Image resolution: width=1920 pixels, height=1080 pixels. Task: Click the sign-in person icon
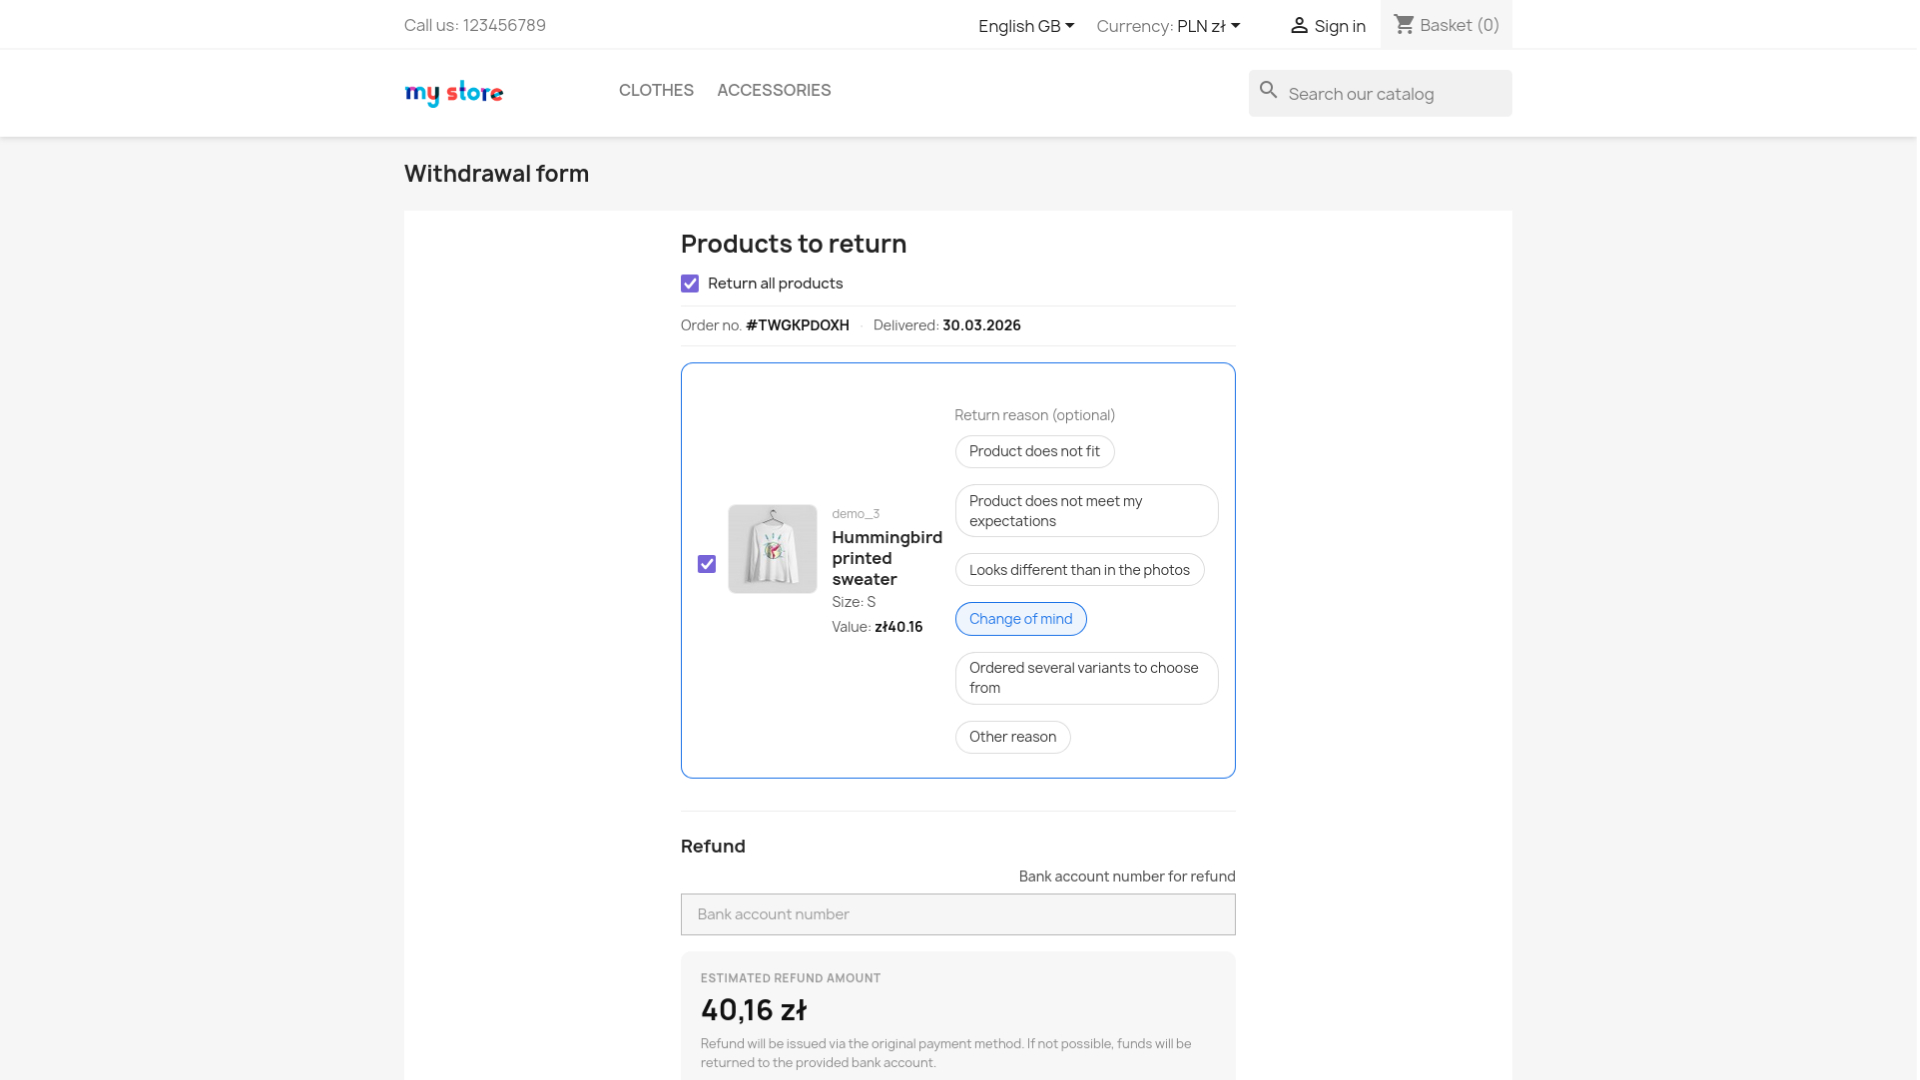pyautogui.click(x=1298, y=25)
